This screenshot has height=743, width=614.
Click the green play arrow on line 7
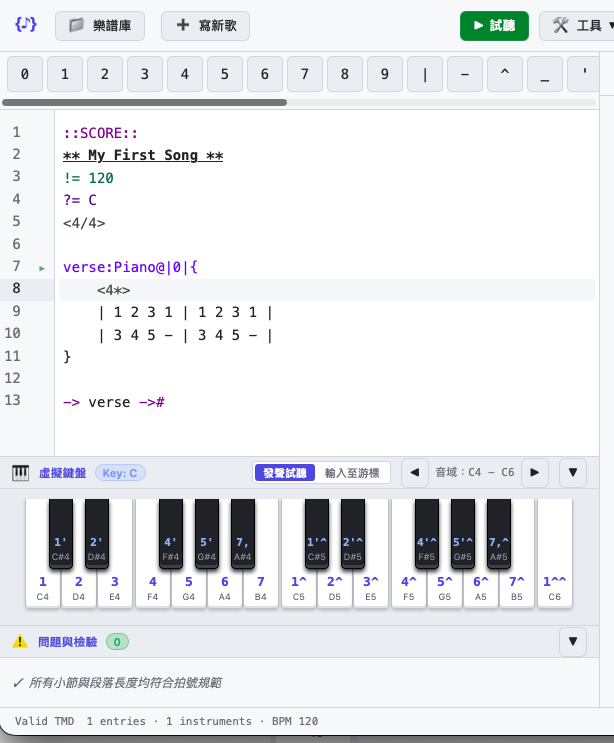pyautogui.click(x=42, y=269)
